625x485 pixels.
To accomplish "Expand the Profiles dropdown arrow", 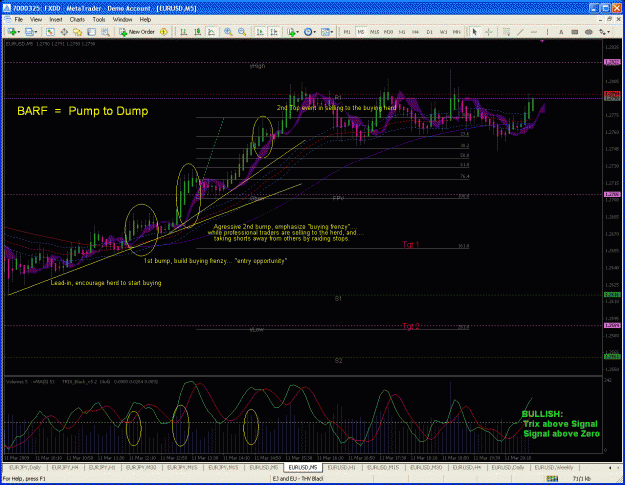I will click(x=36, y=32).
